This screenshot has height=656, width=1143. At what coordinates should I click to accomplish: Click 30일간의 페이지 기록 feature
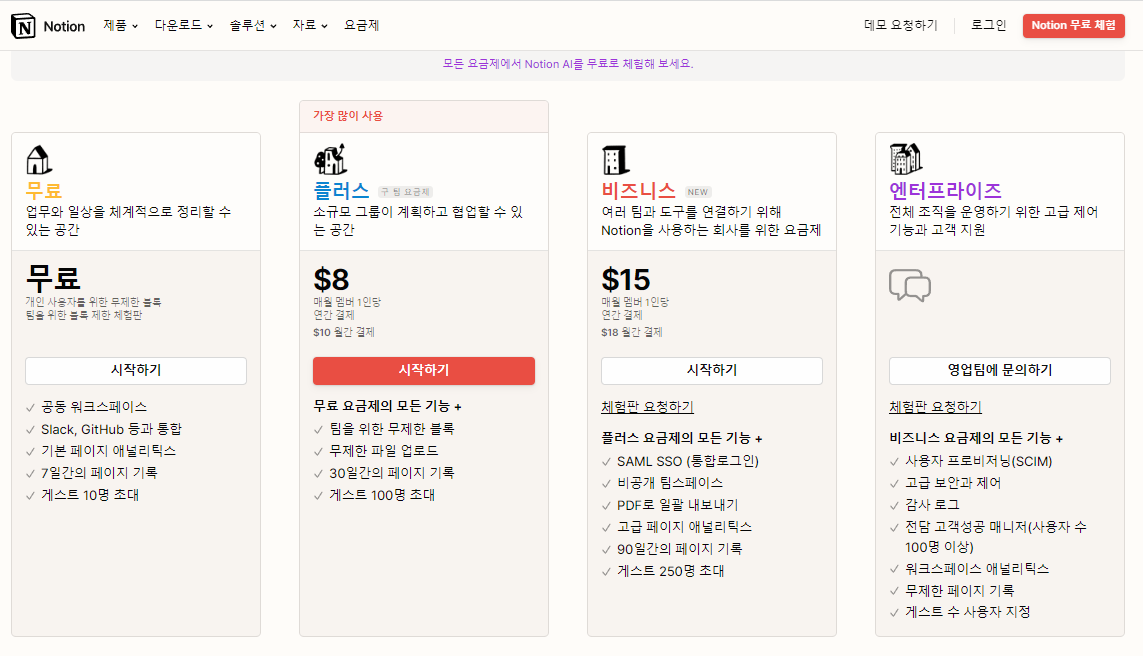(x=391, y=473)
